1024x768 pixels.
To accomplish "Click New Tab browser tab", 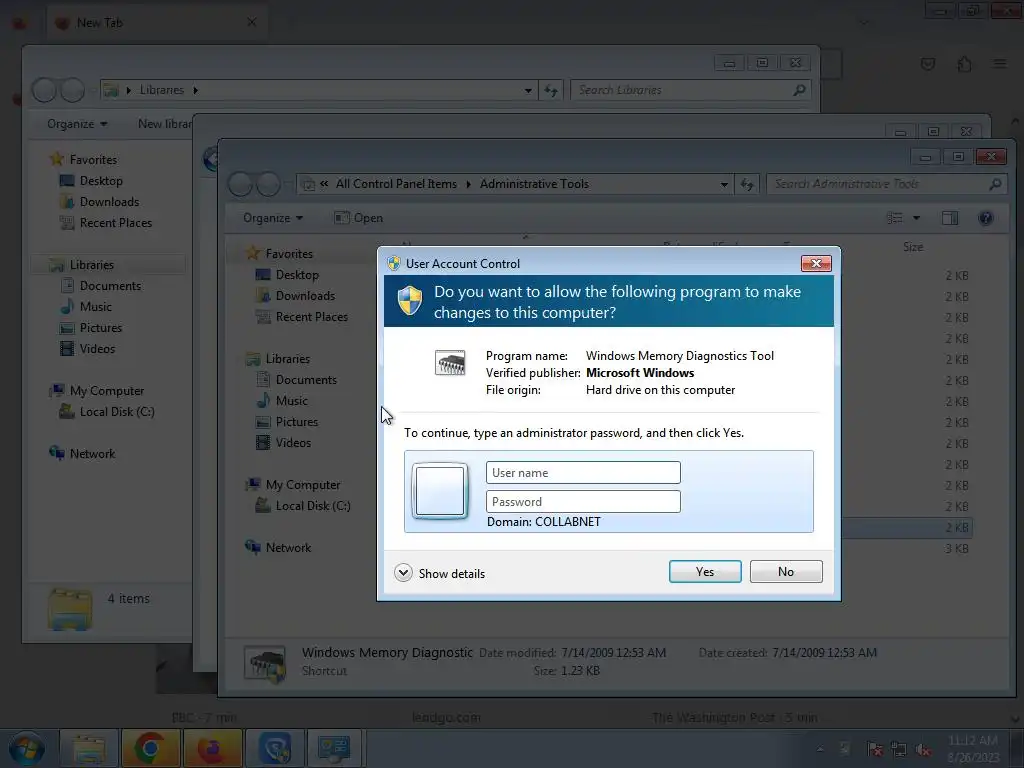I will 157,23.
